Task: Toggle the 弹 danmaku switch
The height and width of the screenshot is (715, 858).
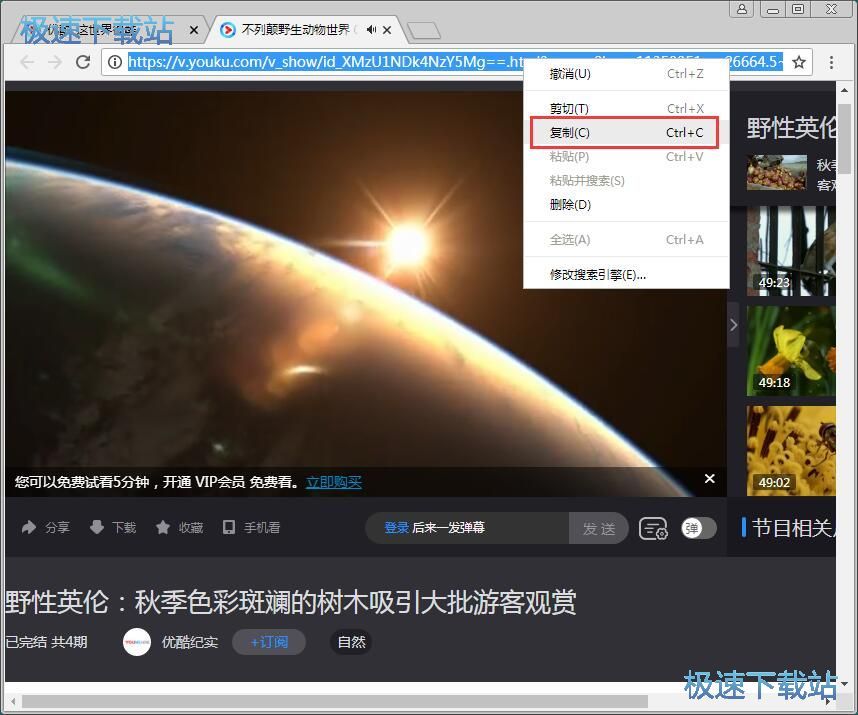Action: click(699, 528)
